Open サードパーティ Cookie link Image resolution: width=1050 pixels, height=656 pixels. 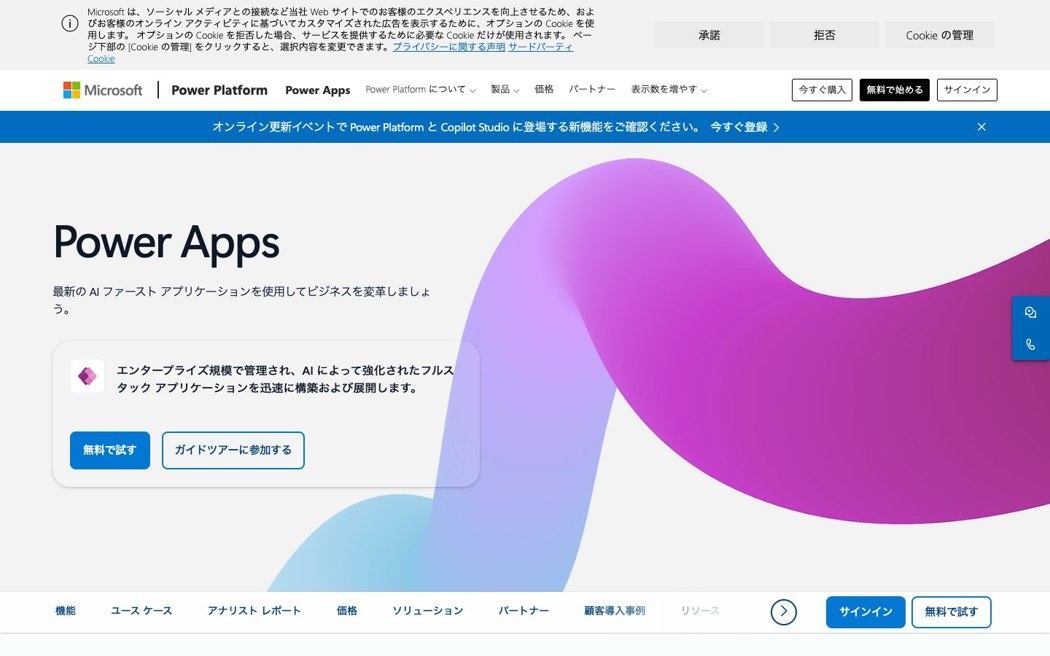click(540, 47)
